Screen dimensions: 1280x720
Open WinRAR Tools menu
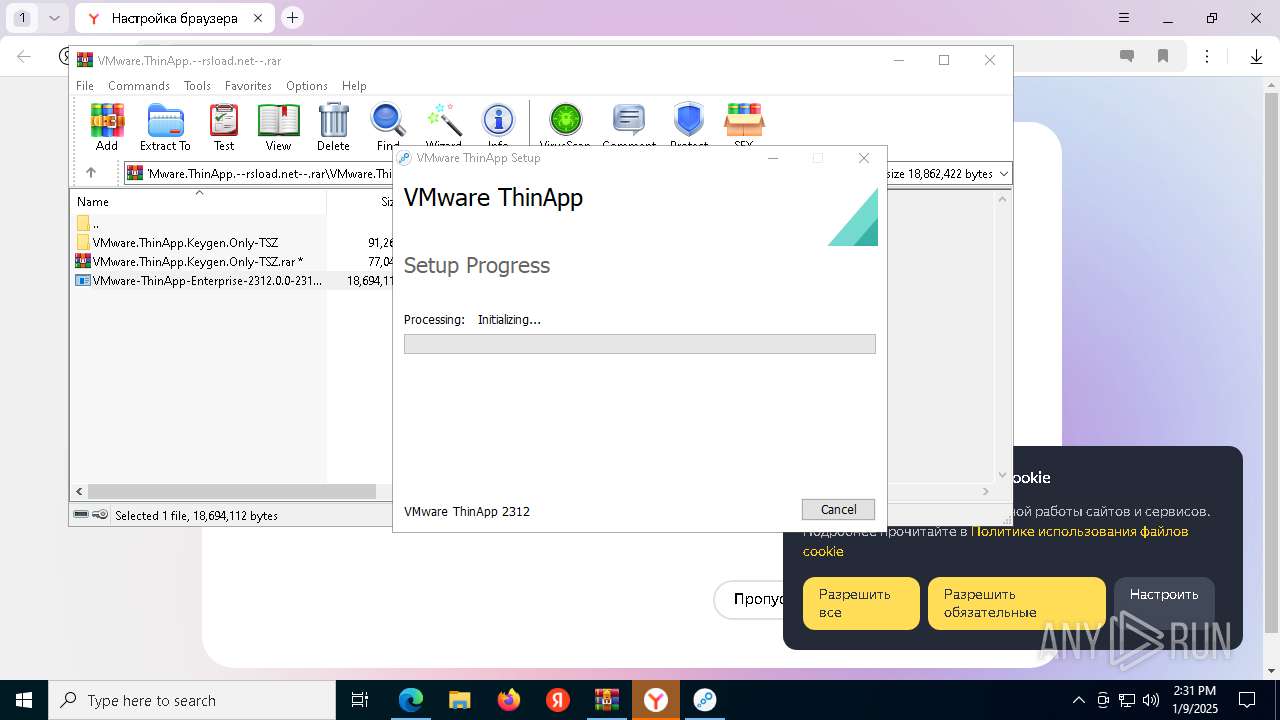(197, 86)
